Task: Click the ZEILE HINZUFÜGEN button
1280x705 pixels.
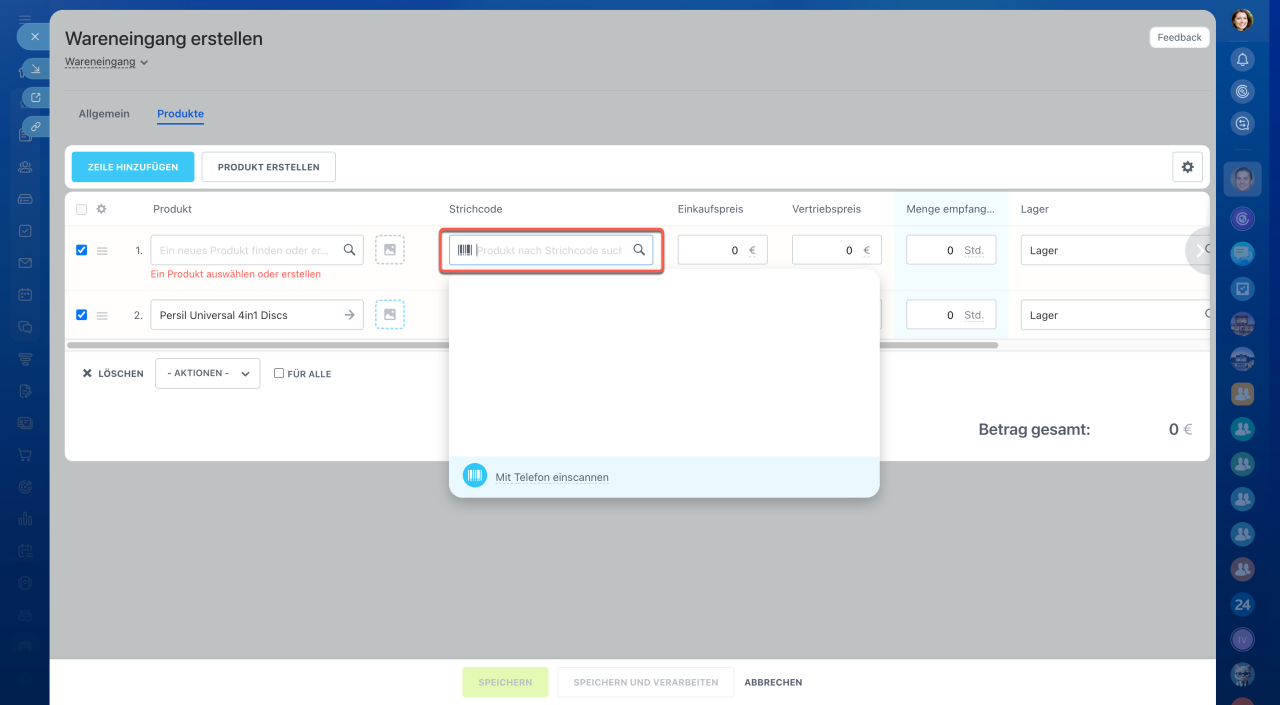Action: coord(133,167)
